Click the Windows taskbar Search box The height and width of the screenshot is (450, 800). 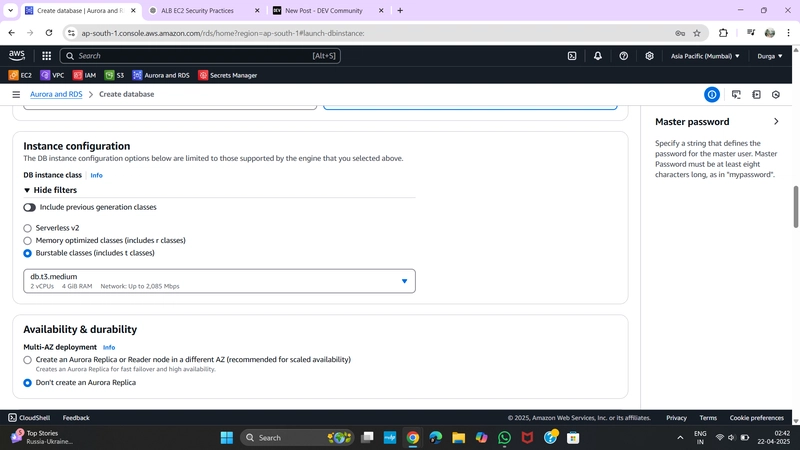(x=296, y=438)
